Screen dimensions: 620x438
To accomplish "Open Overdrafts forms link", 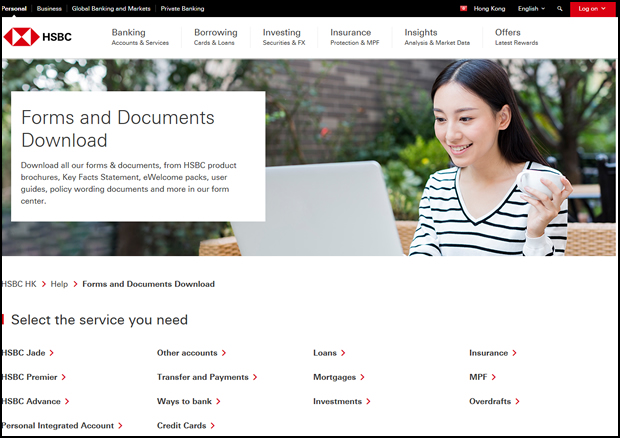I will 490,402.
